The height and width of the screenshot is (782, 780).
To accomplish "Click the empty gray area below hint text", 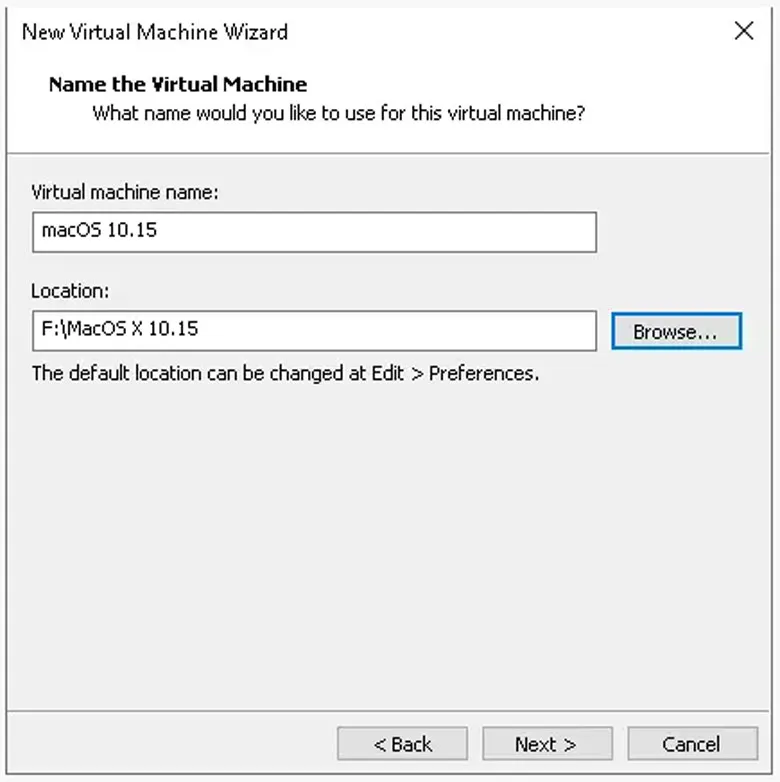I will pos(390,540).
